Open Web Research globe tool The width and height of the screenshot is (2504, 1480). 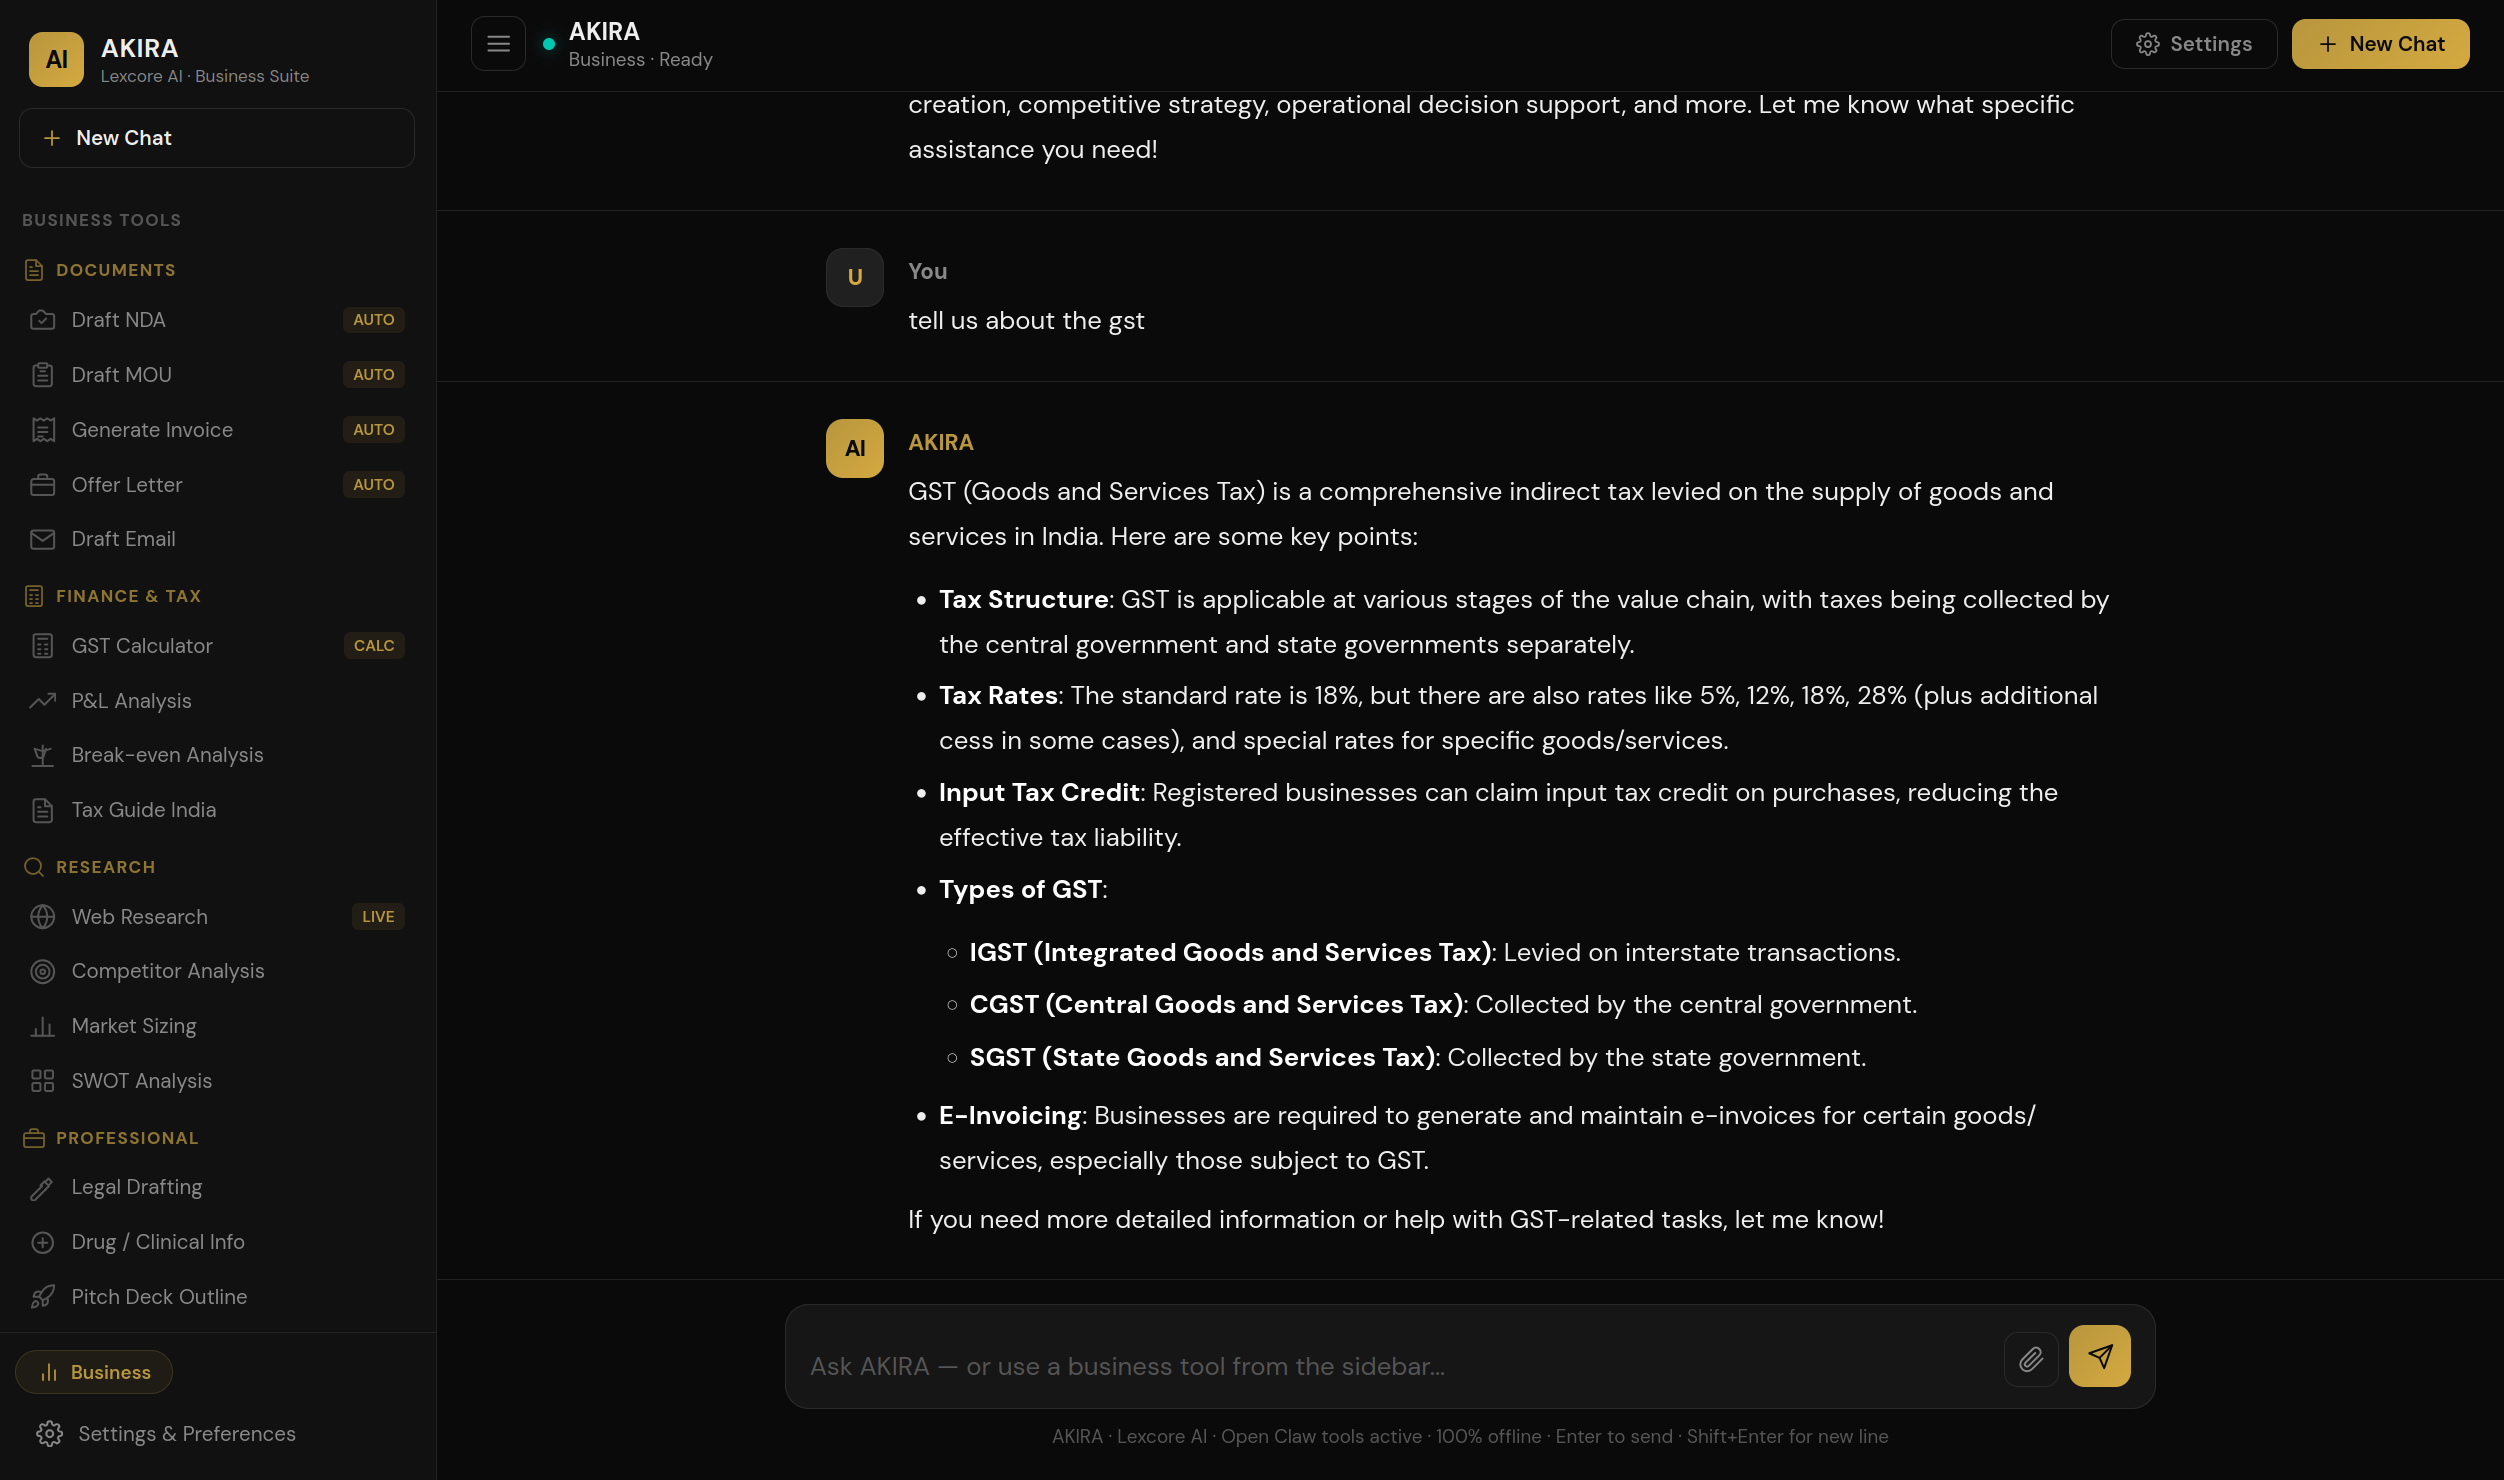[216, 917]
